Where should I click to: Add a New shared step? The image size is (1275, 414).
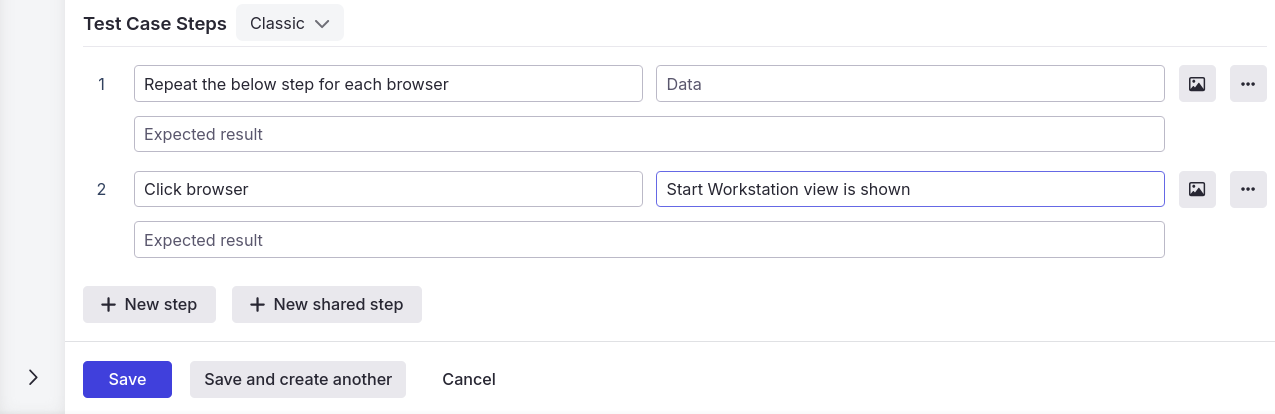click(x=326, y=304)
